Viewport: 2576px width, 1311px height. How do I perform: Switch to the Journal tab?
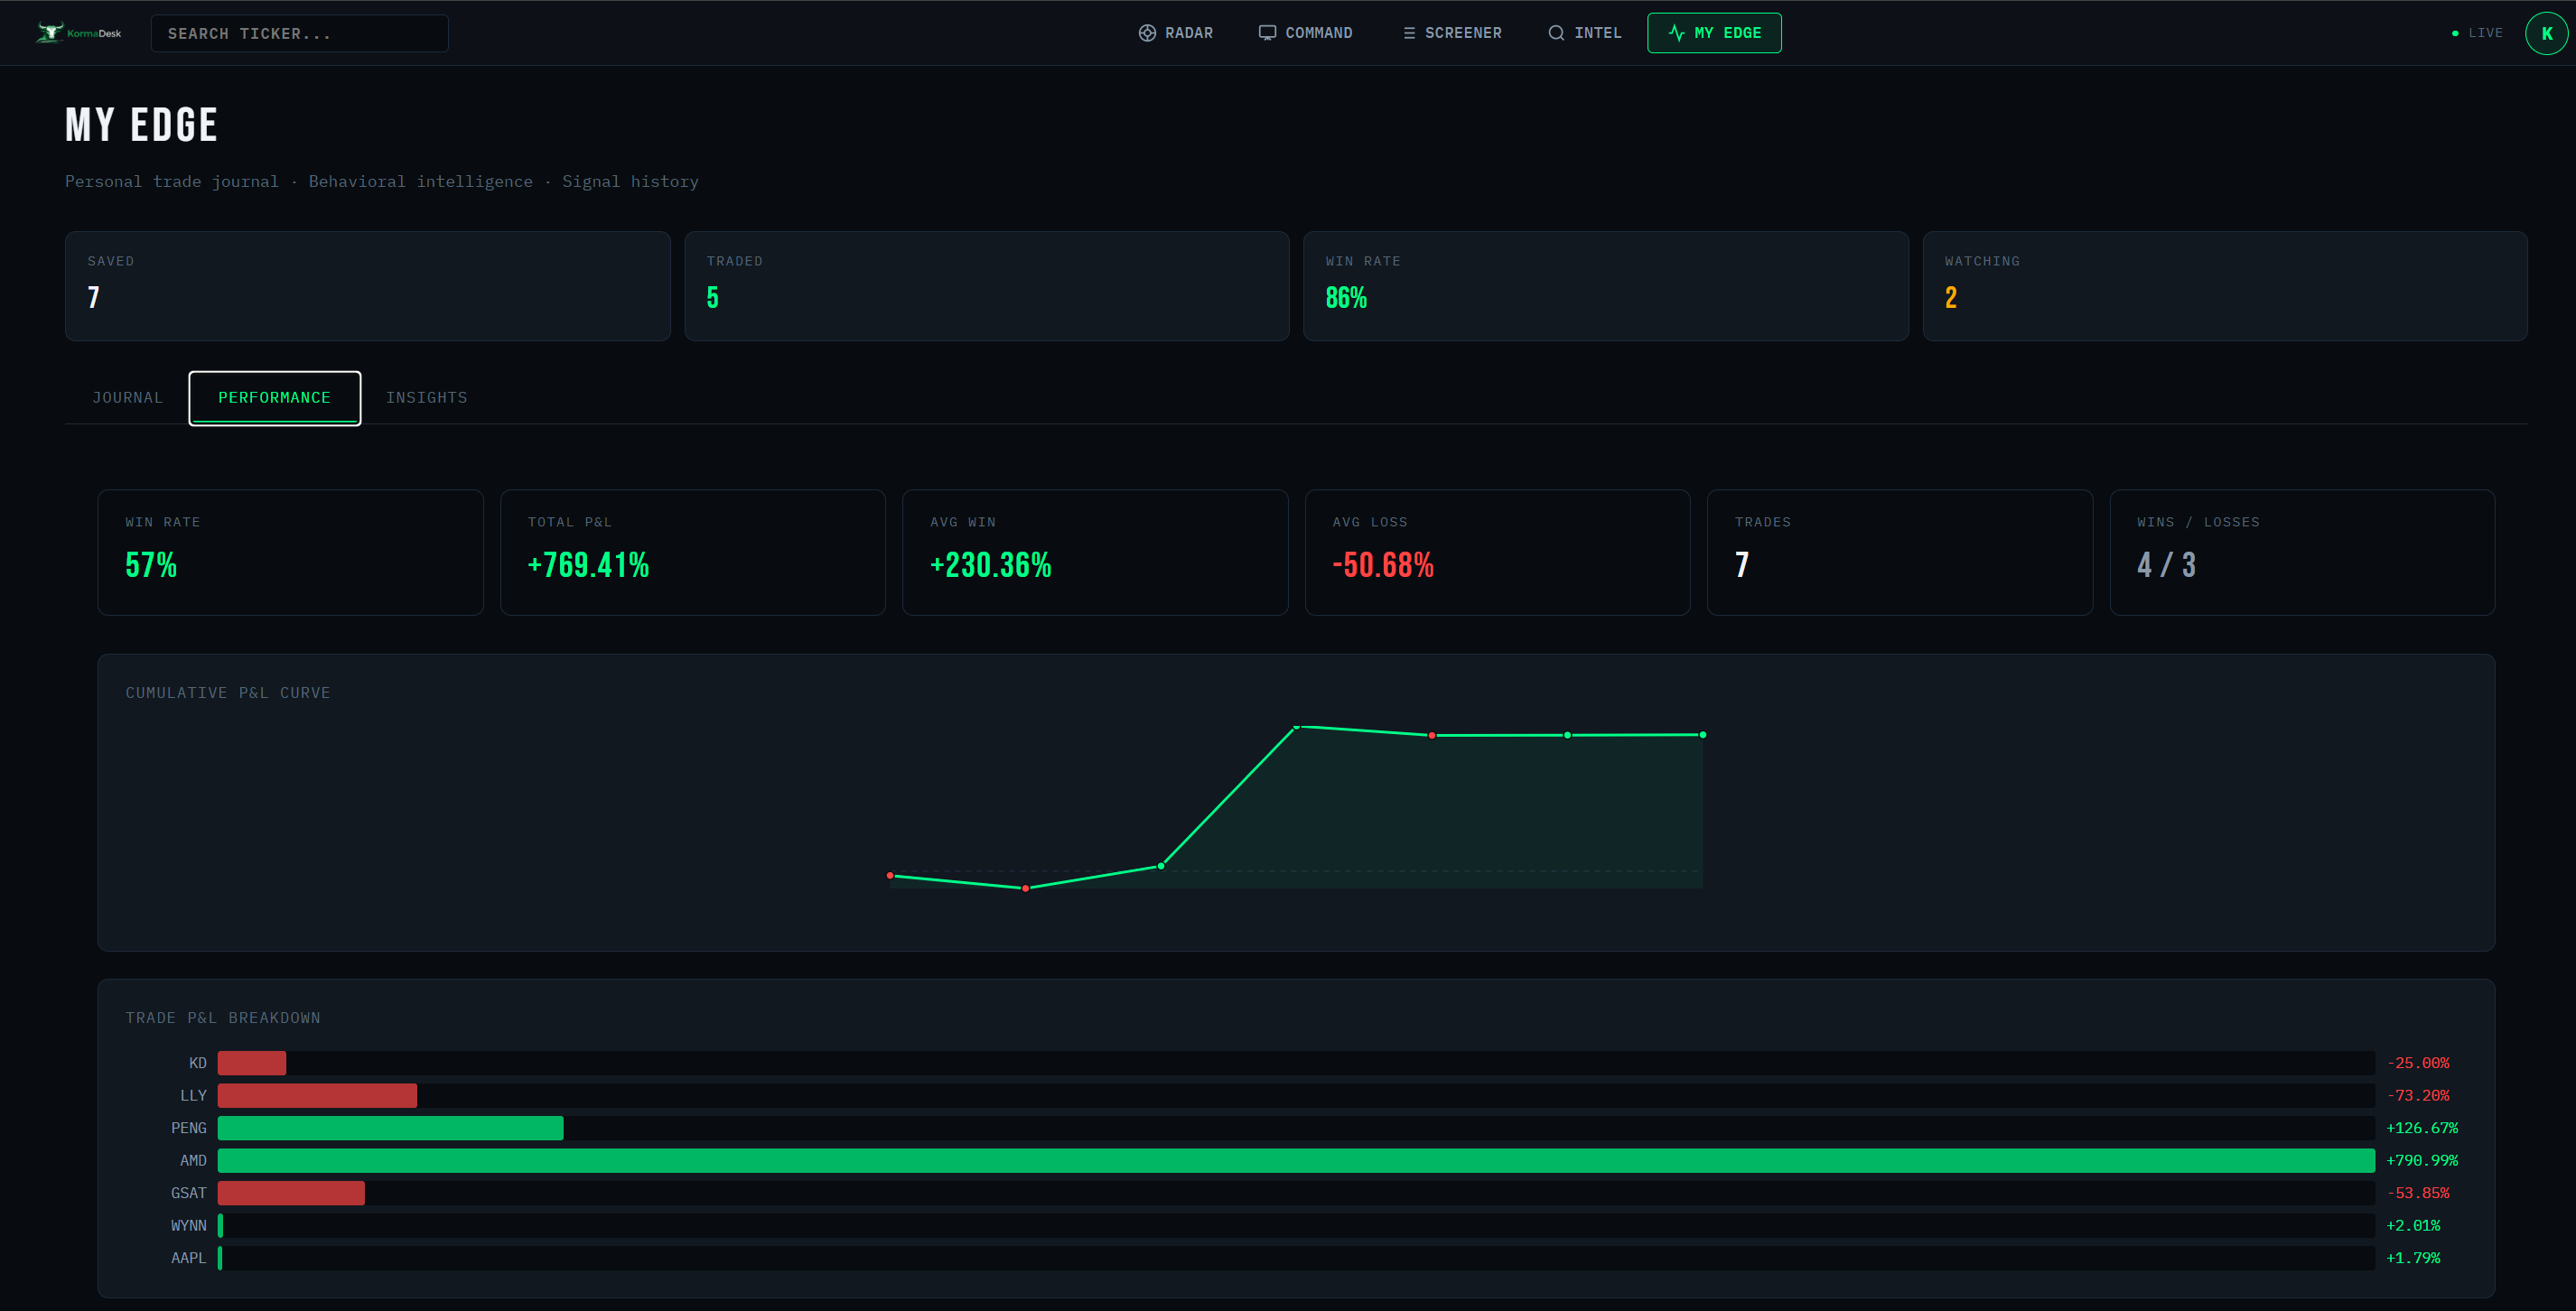(127, 398)
